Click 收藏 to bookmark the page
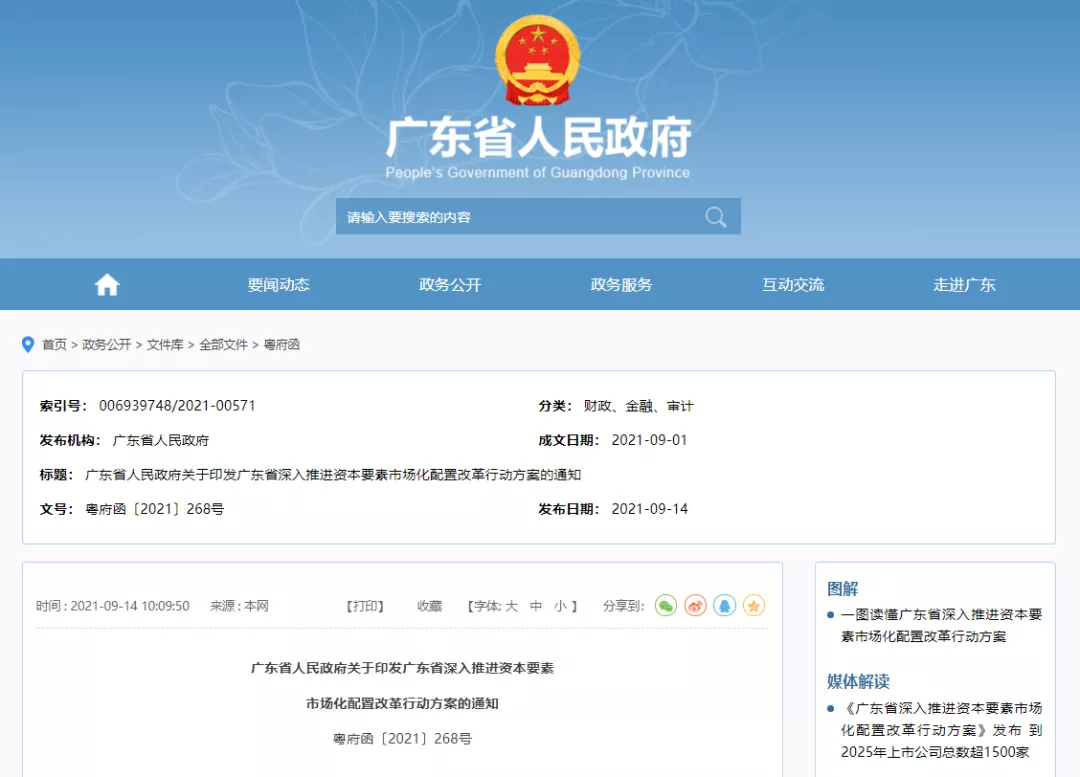 coord(429,606)
